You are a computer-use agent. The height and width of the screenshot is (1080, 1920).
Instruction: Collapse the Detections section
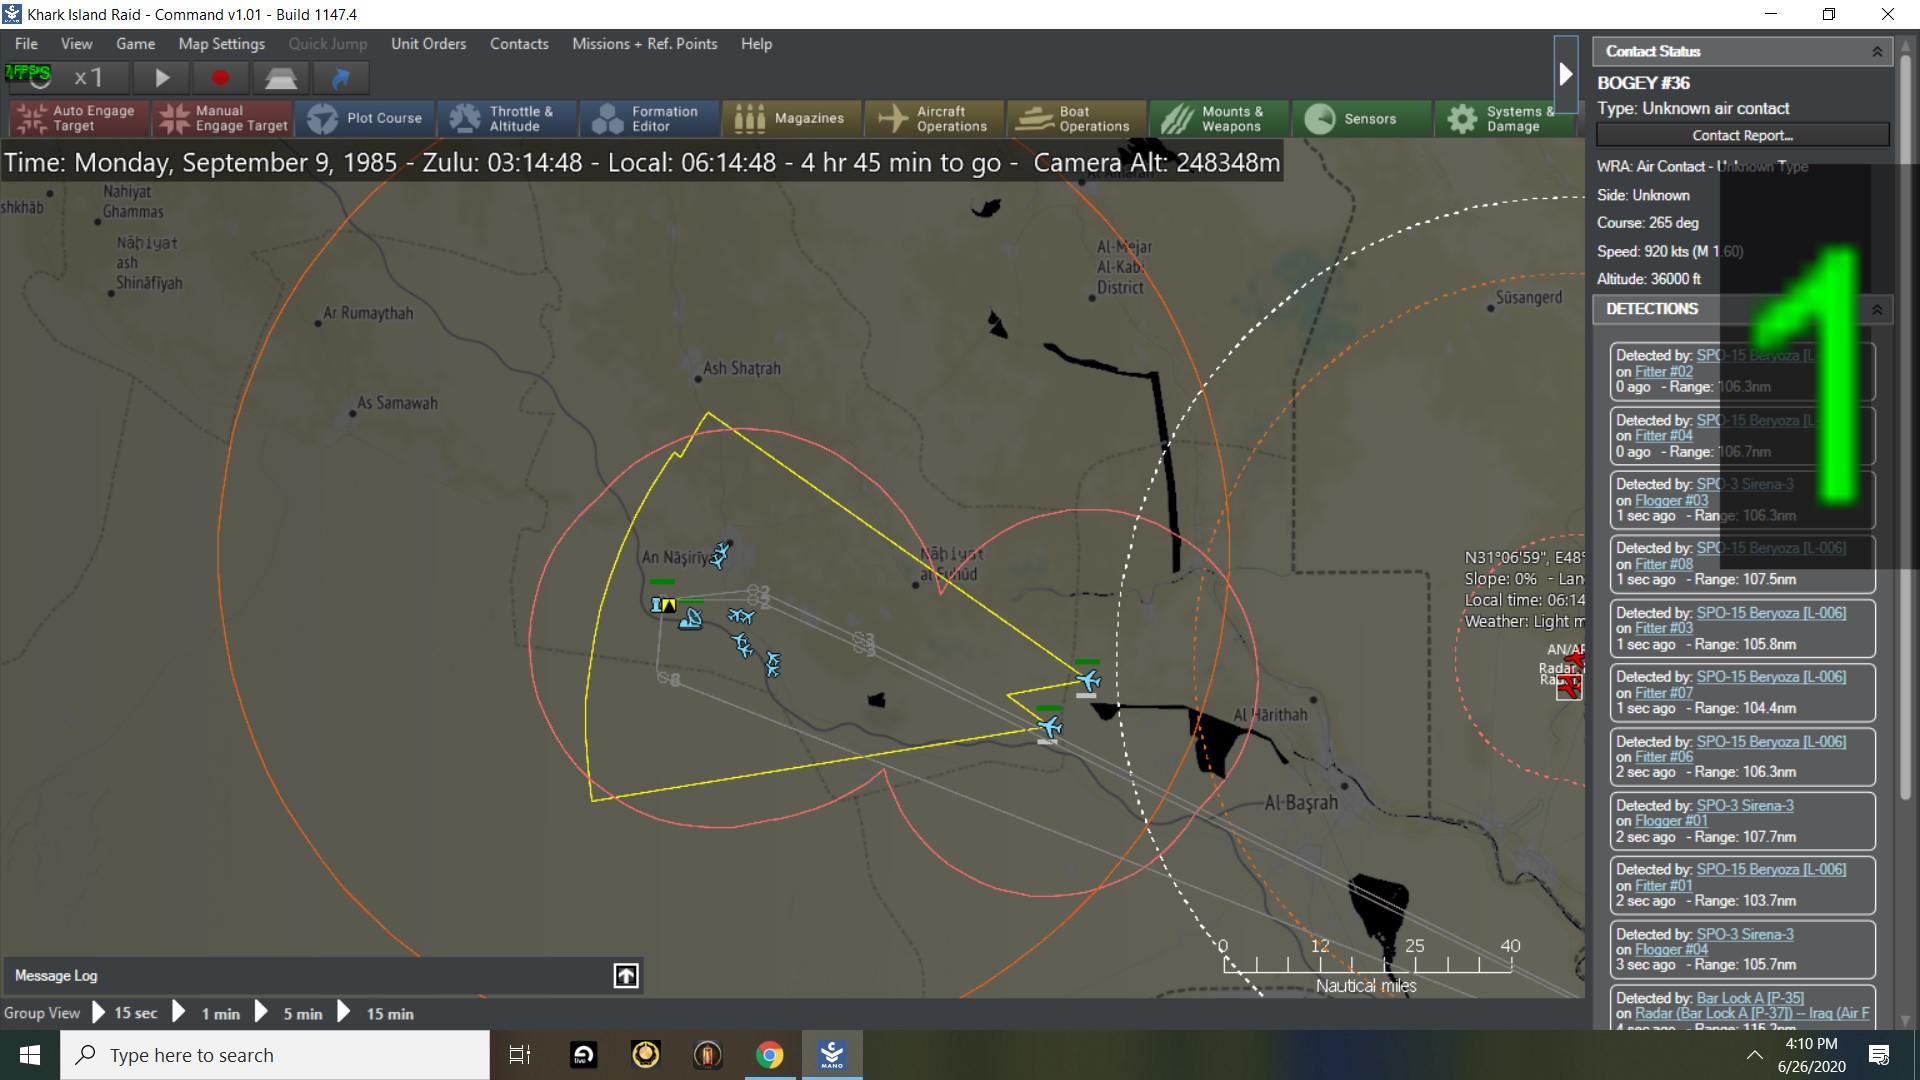pos(1877,310)
